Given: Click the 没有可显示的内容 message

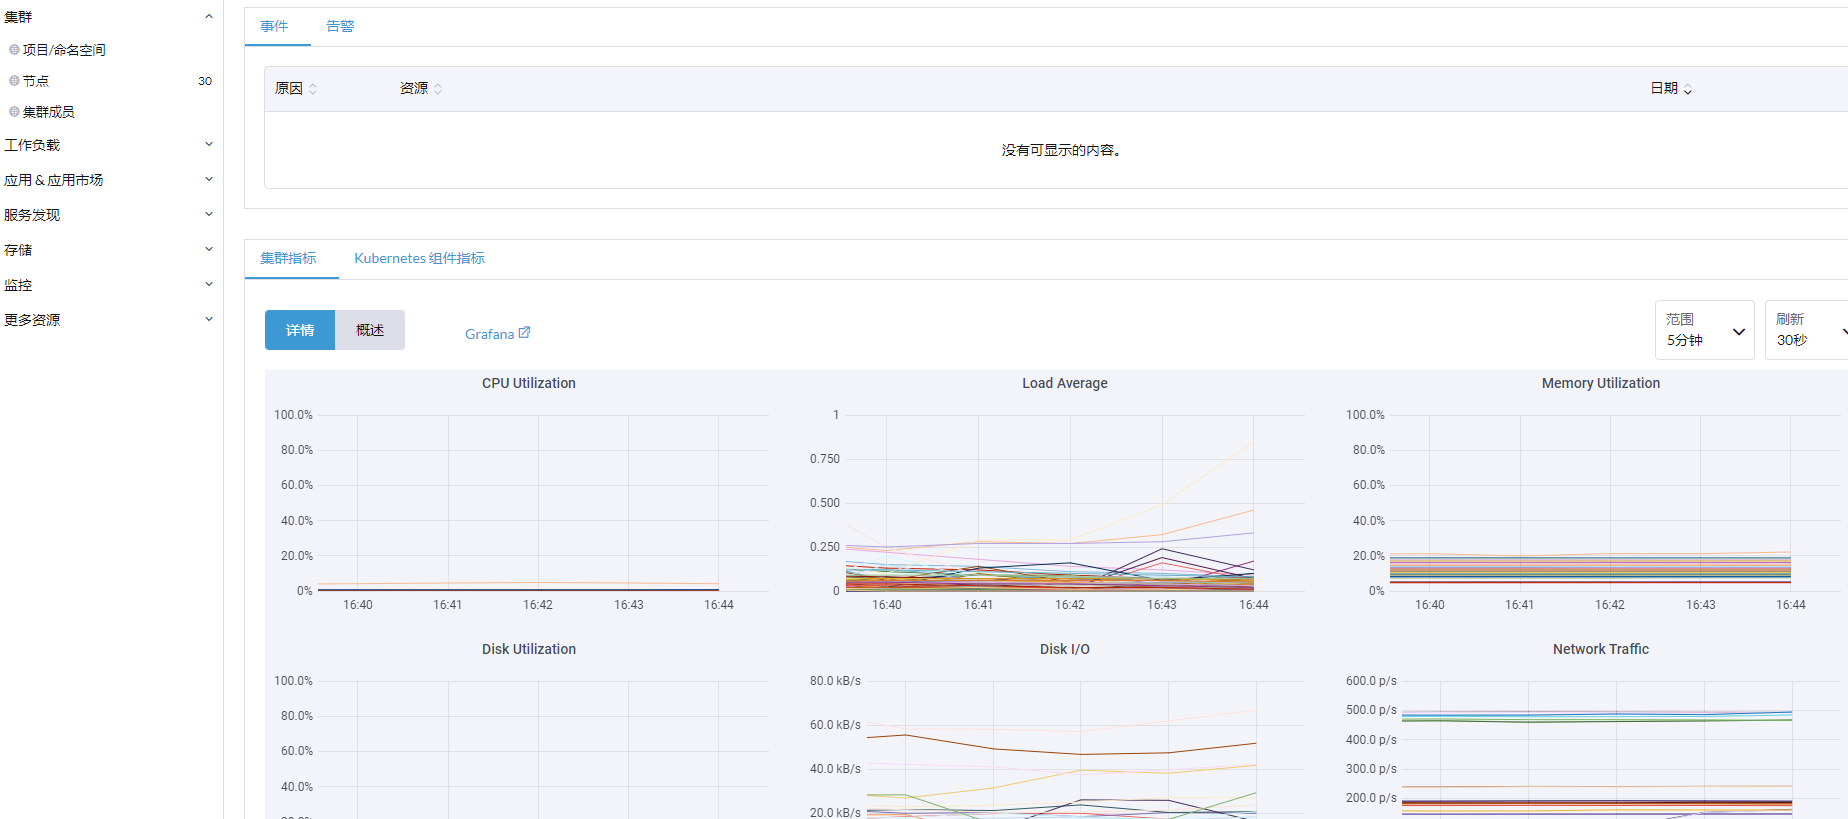Looking at the screenshot, I should pyautogui.click(x=1061, y=150).
